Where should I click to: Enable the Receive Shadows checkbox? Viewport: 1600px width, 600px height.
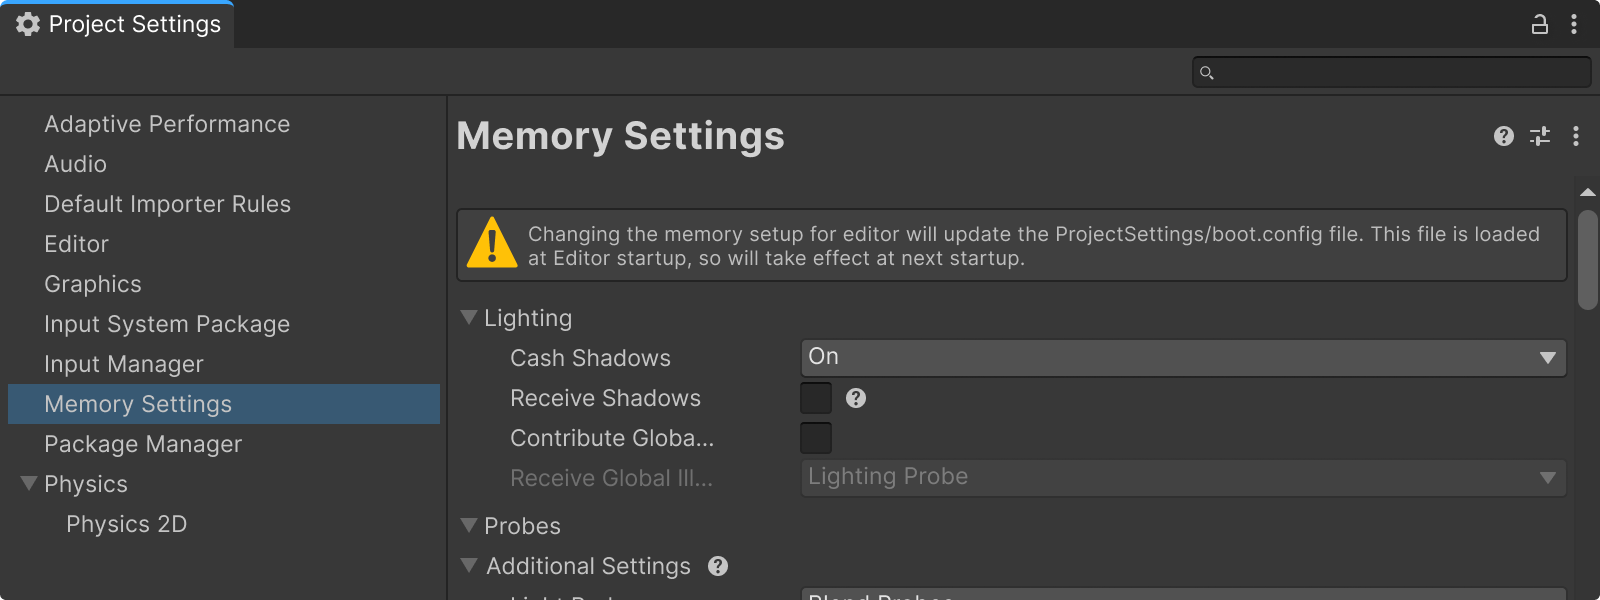coord(816,398)
